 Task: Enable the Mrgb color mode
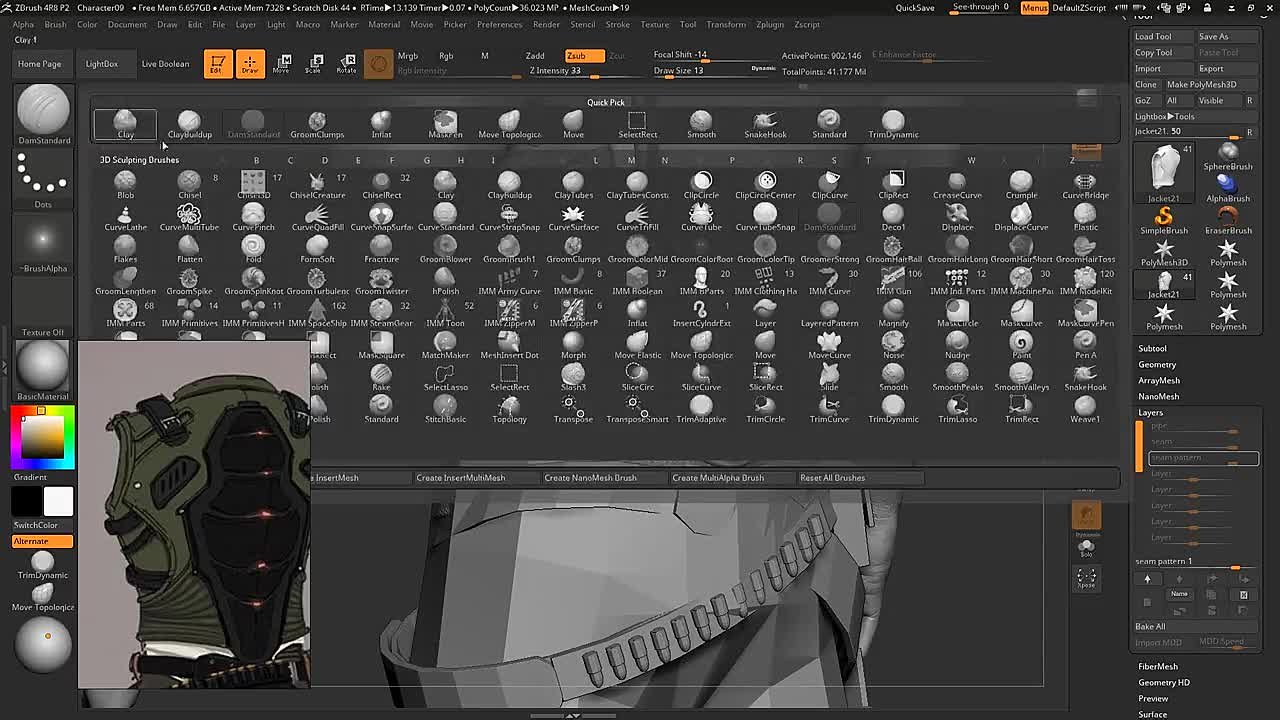tap(408, 56)
